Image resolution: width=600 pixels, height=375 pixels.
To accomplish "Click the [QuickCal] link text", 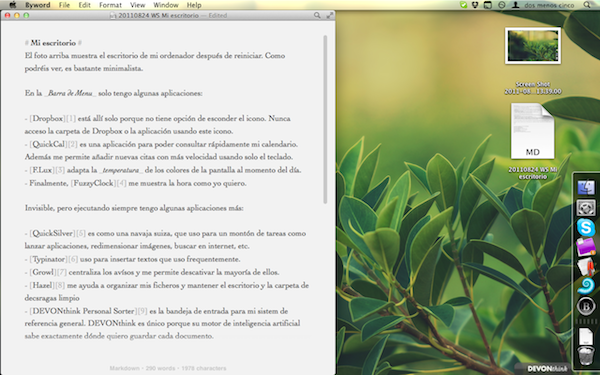I will 49,144.
